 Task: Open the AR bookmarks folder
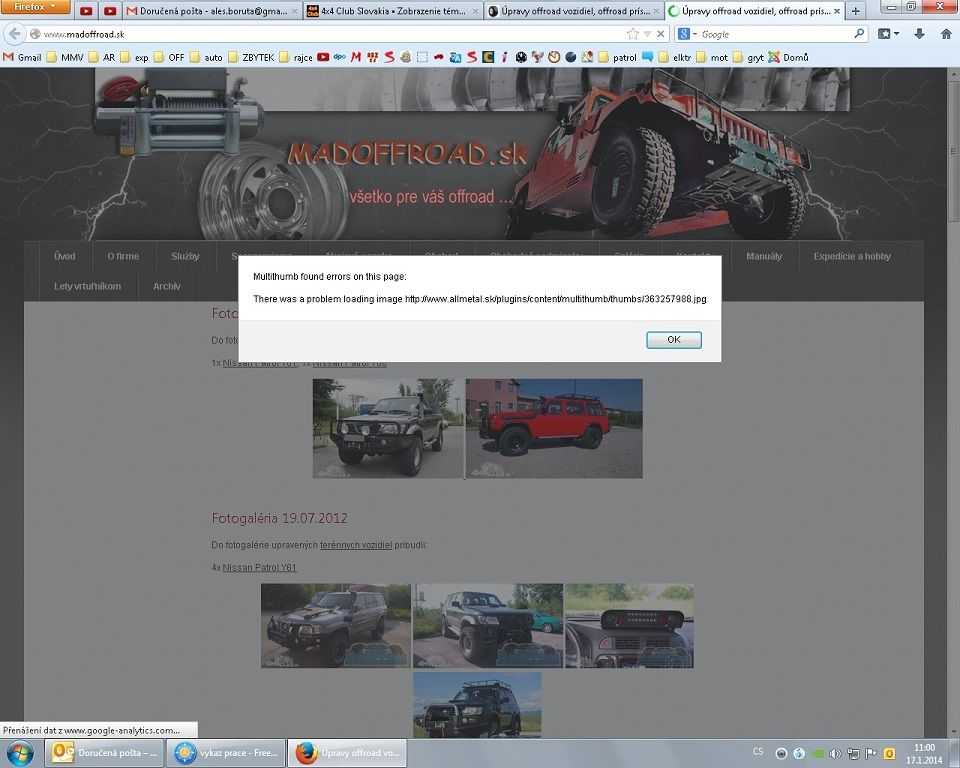tap(102, 58)
